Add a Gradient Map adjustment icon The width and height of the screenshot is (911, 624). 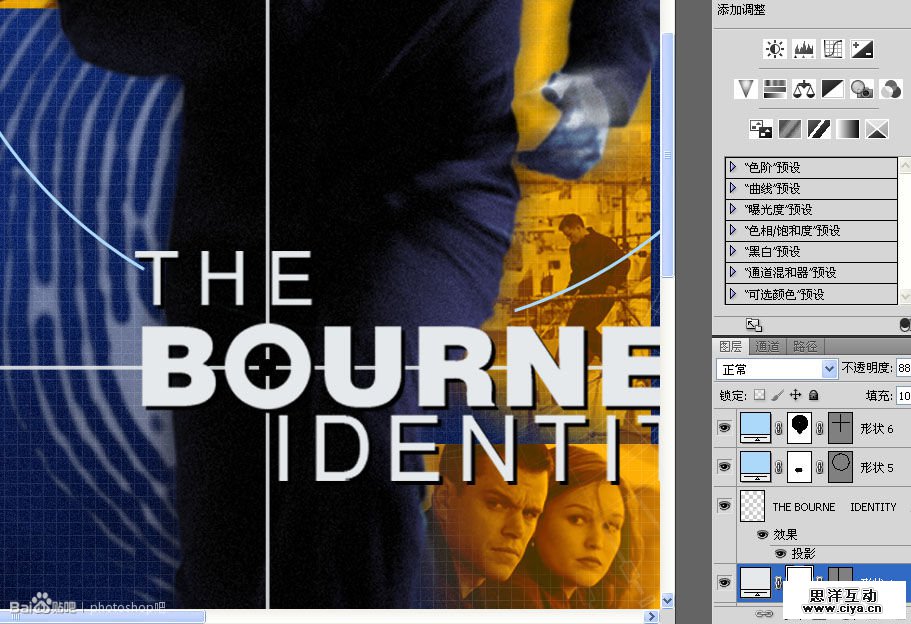[848, 128]
